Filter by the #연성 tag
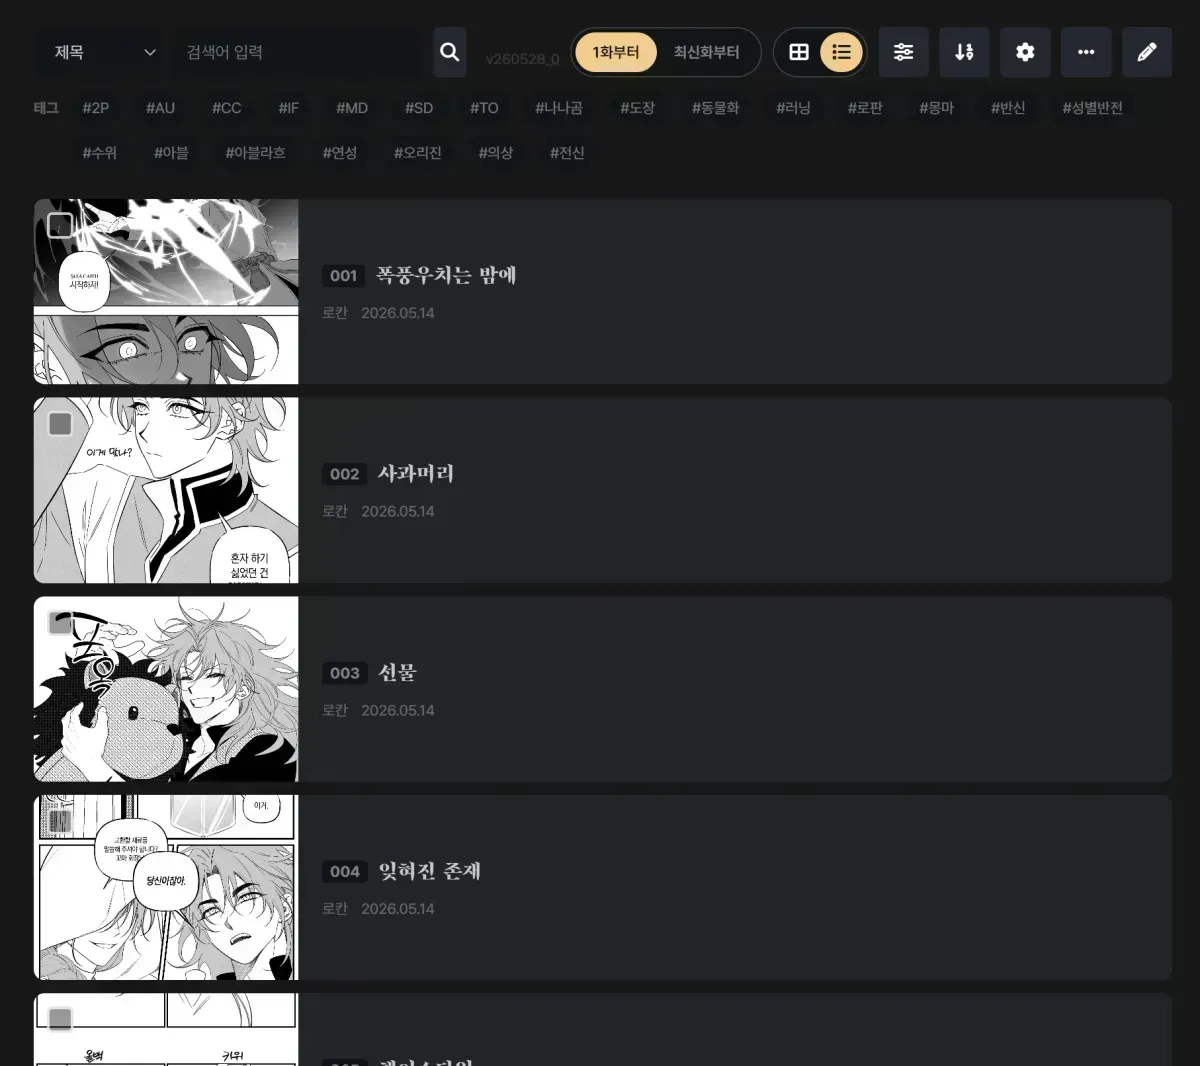The image size is (1200, 1066). pyautogui.click(x=339, y=153)
